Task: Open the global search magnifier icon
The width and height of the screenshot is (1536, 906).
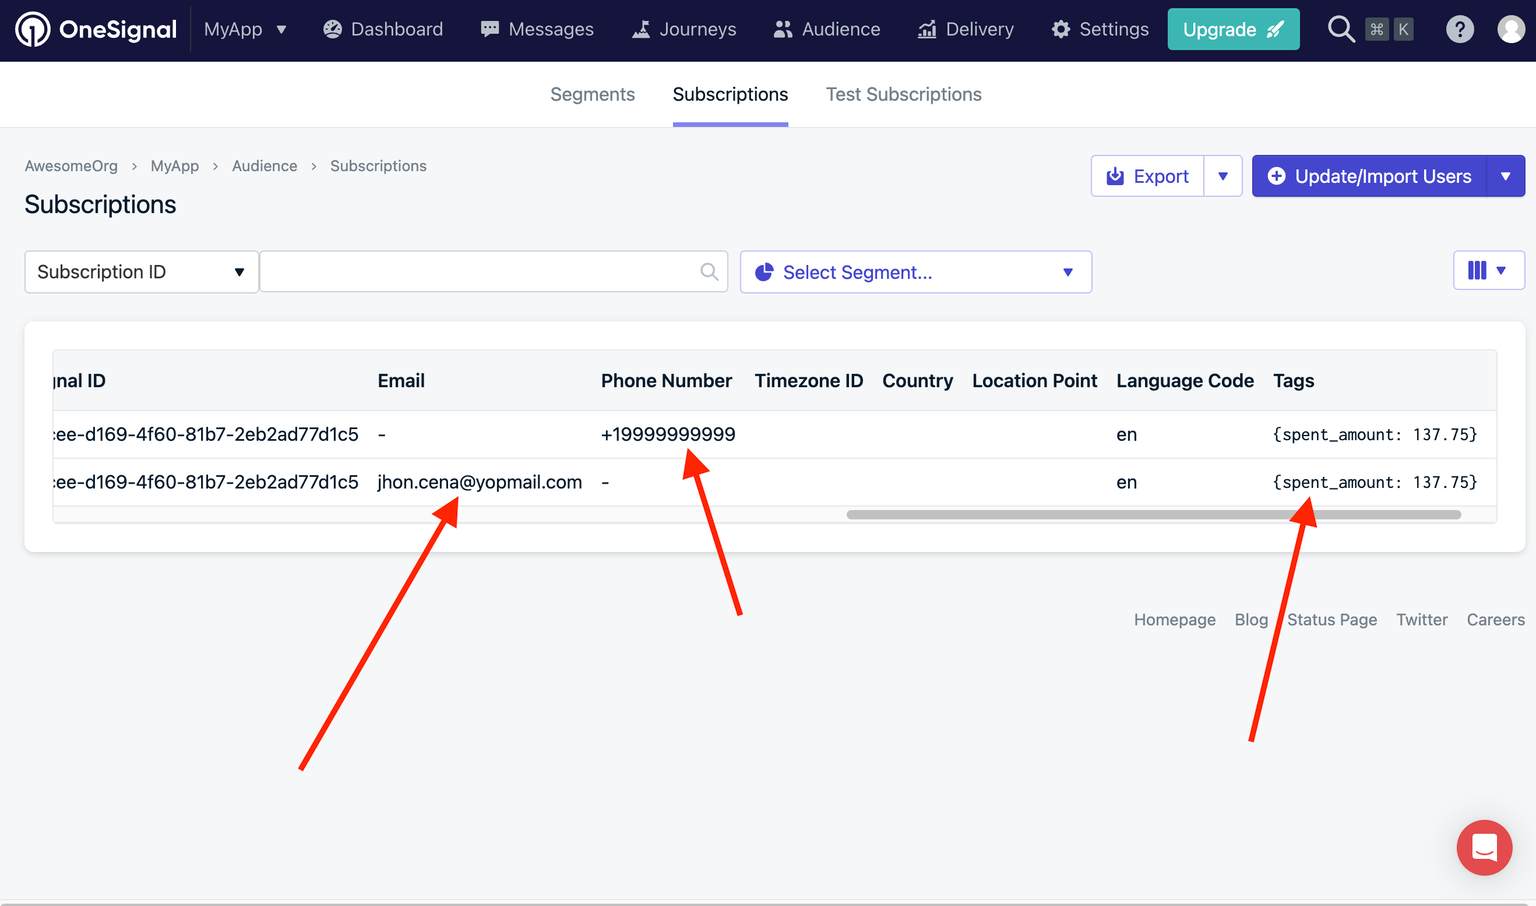Action: 1341,29
